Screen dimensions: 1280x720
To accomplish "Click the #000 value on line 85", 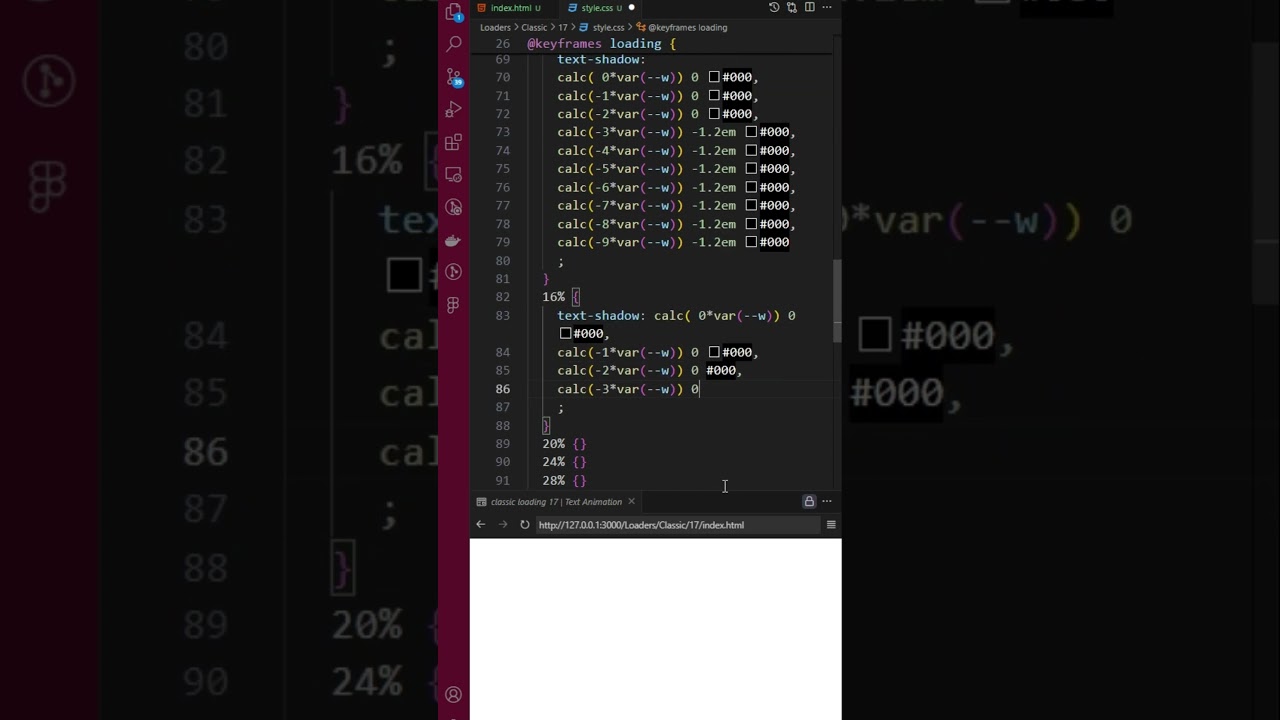I will (721, 371).
